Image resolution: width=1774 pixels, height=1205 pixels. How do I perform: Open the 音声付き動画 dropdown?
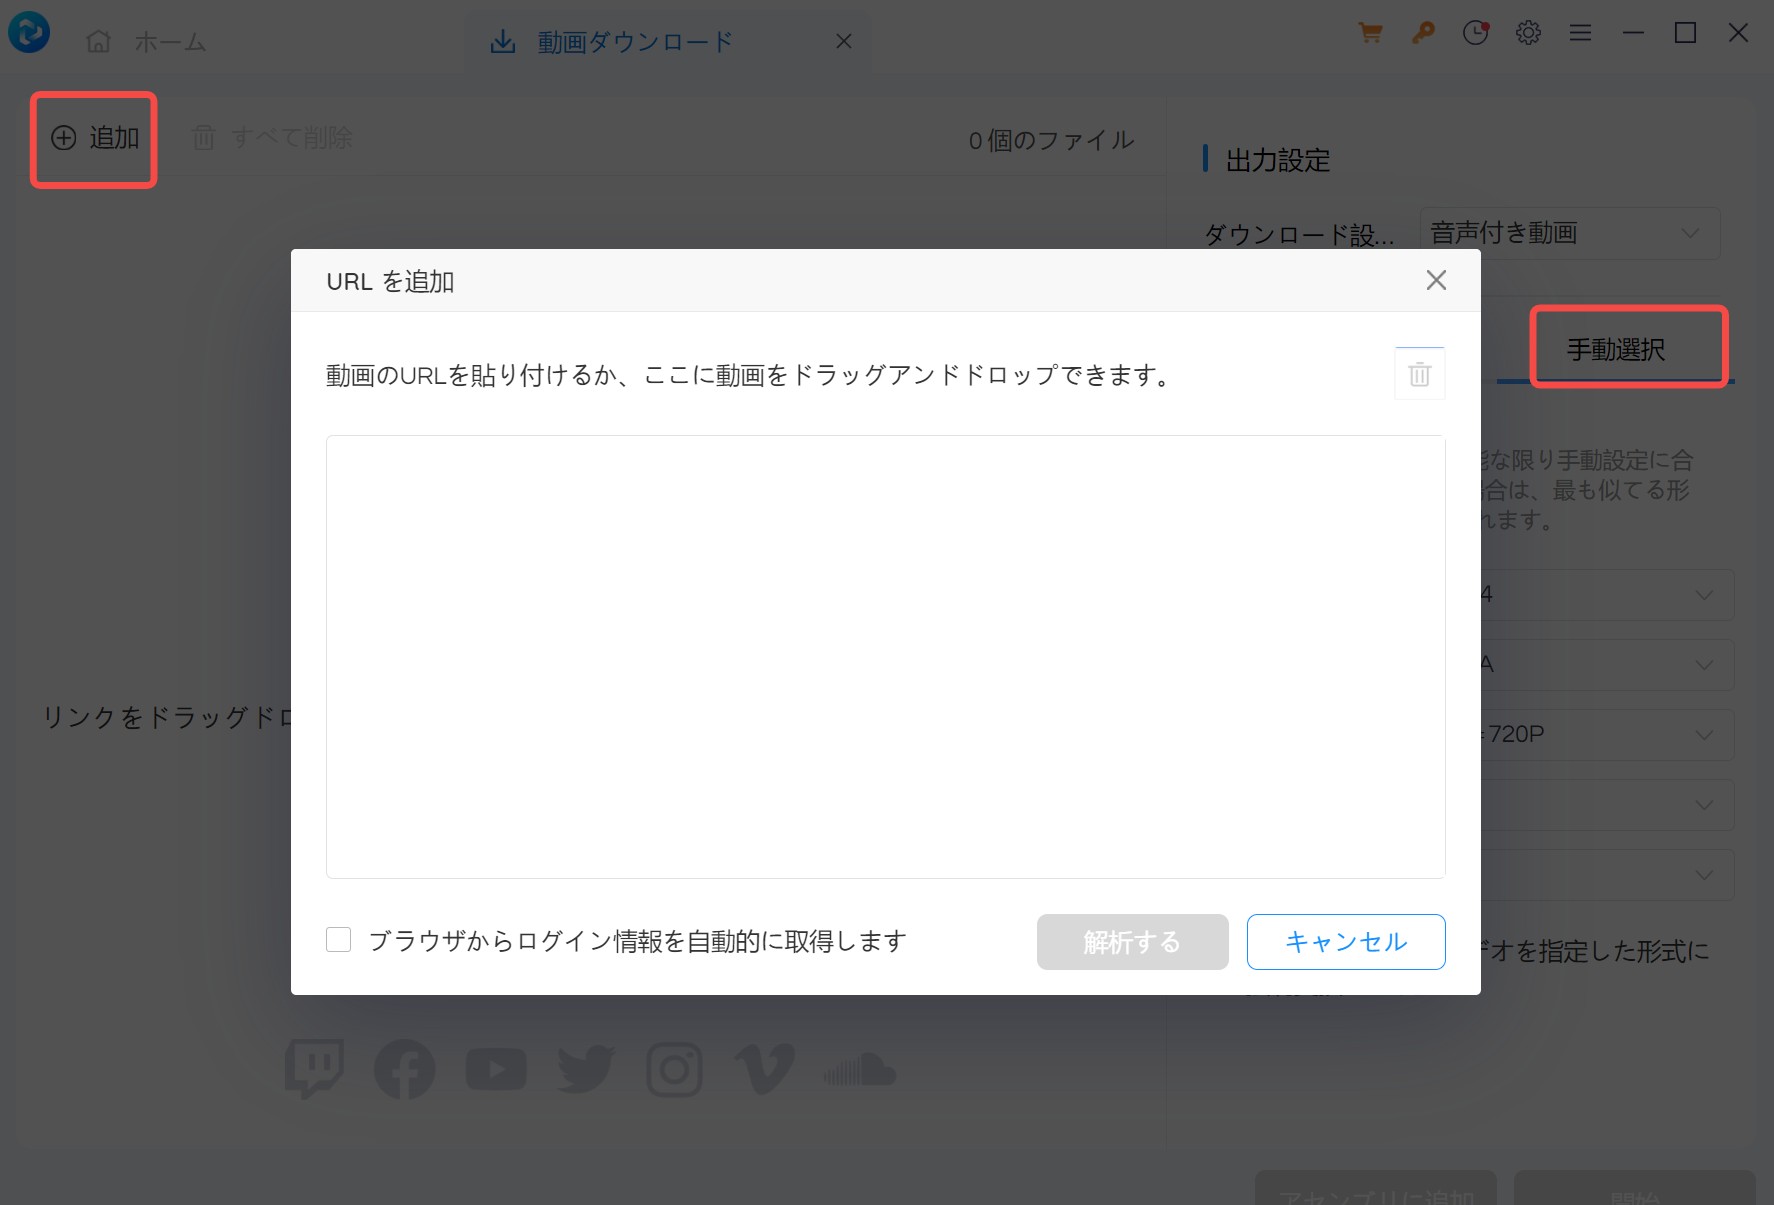[1569, 233]
